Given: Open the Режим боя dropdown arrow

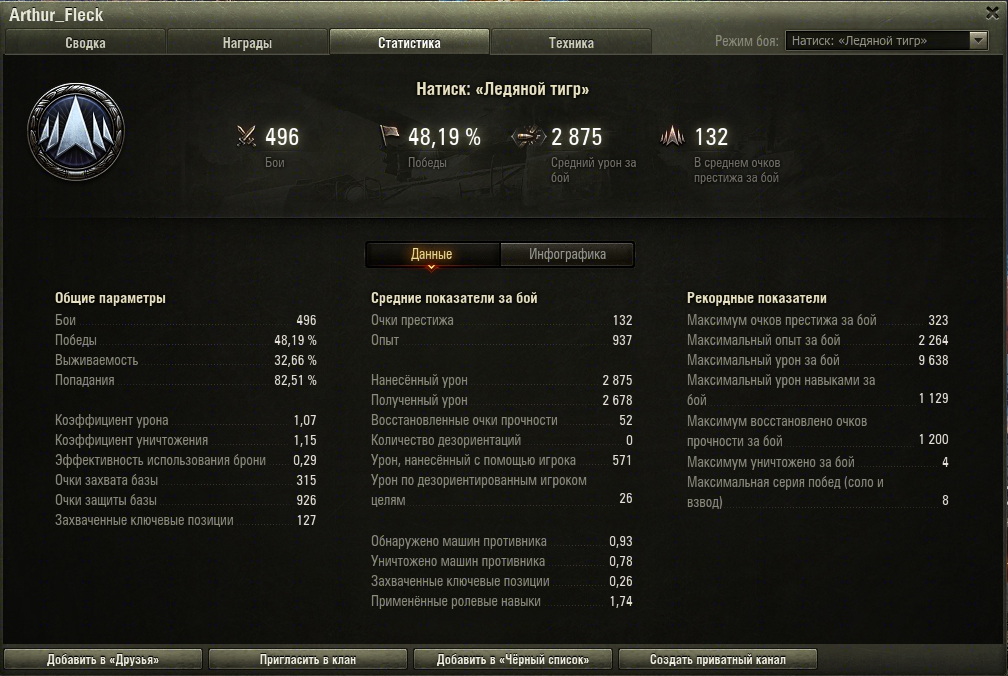Looking at the screenshot, I should coord(978,40).
